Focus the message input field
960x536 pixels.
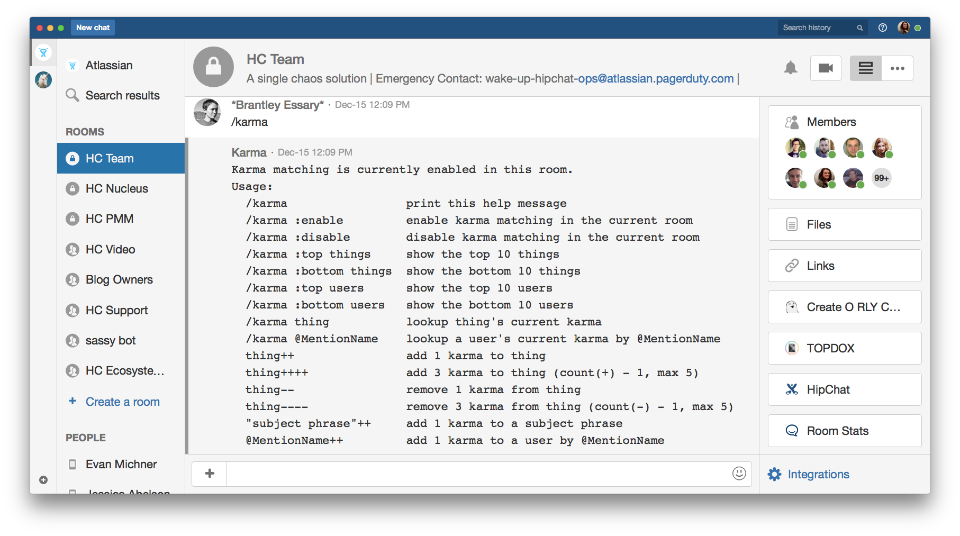(x=478, y=474)
